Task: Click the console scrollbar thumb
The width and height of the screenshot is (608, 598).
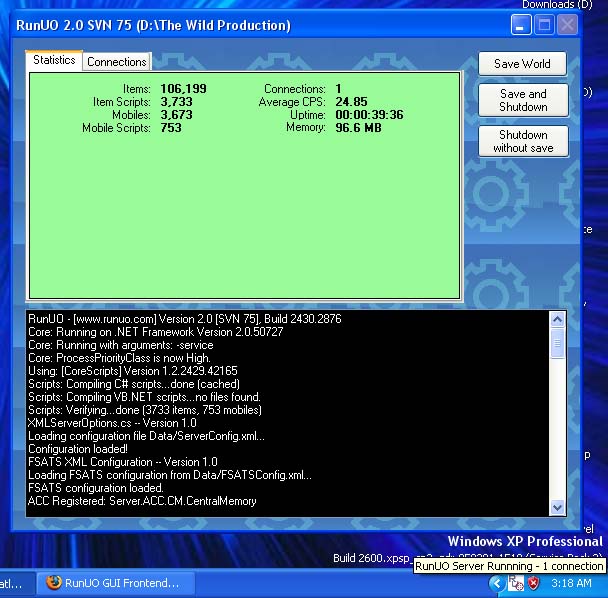Action: click(557, 344)
